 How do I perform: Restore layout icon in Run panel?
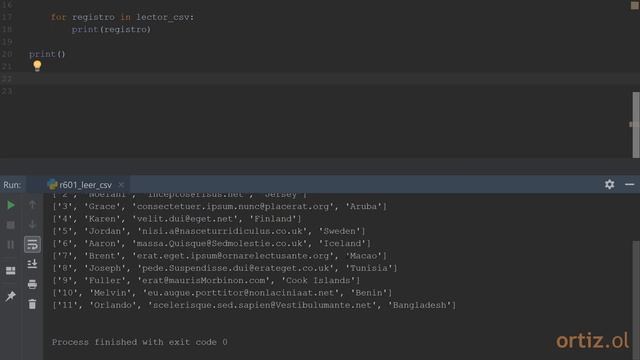(x=11, y=271)
